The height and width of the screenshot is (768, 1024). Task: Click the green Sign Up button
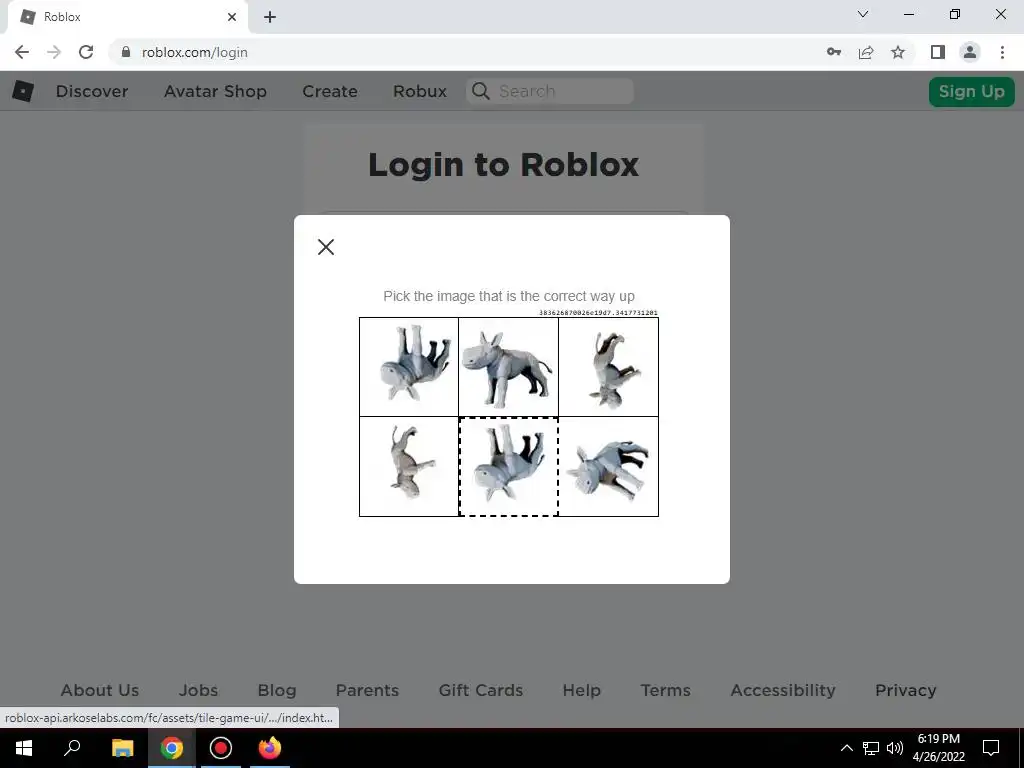972,91
